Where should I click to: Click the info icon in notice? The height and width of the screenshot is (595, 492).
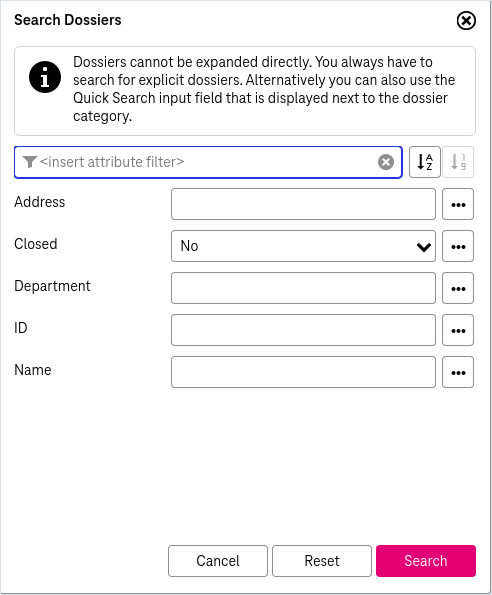(45, 77)
